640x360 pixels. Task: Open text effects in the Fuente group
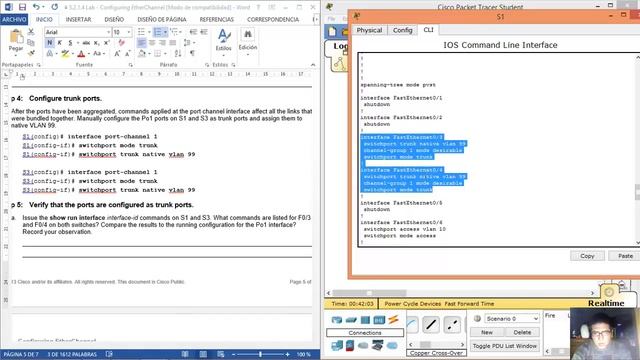coord(51,53)
